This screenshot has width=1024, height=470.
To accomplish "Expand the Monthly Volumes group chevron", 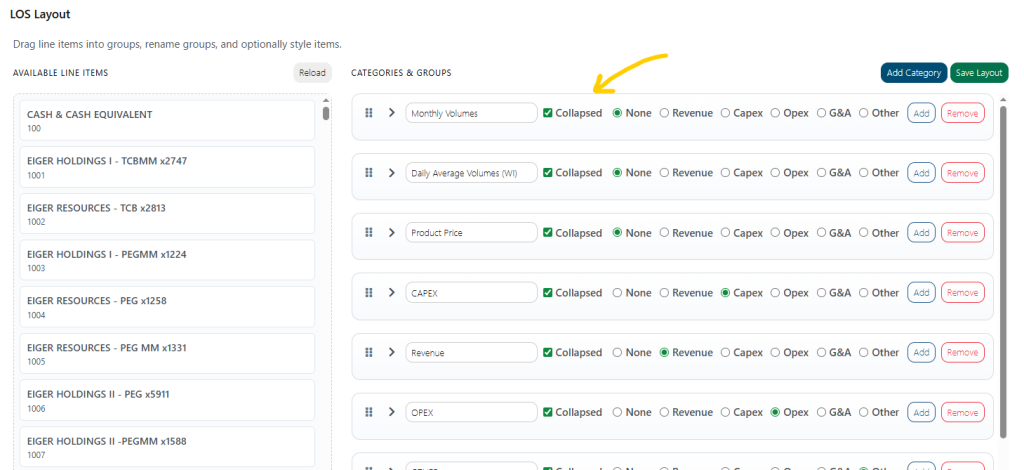I will 391,113.
